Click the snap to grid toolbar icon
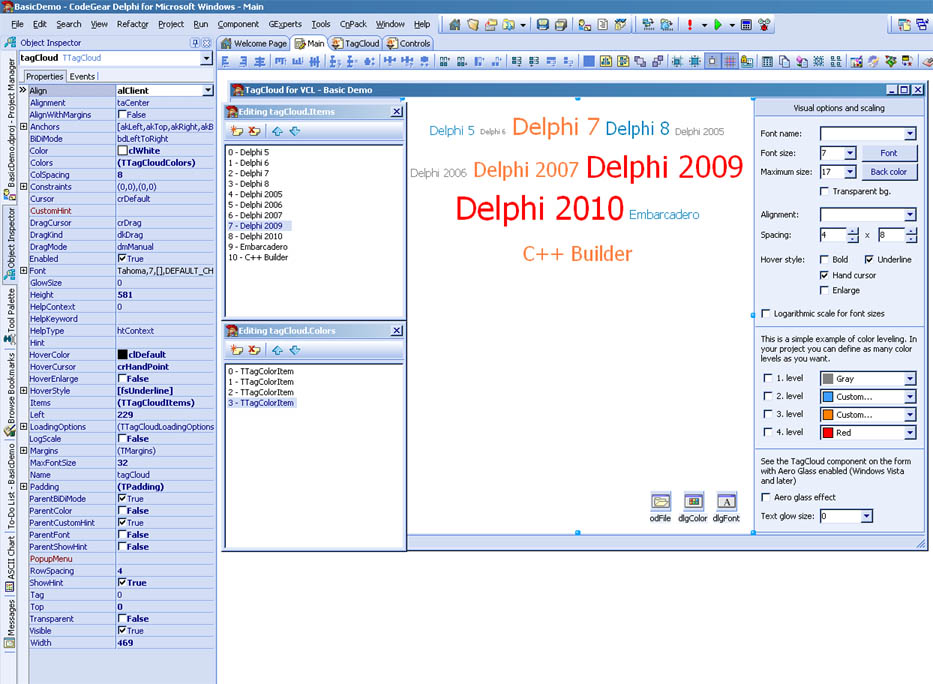This screenshot has height=684, width=933. click(x=730, y=61)
